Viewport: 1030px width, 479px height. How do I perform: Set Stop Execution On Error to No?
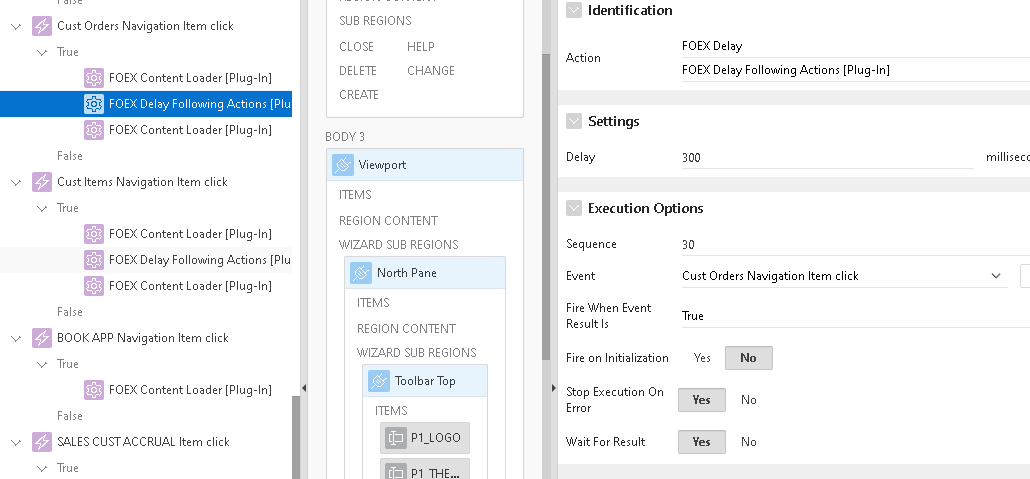(748, 400)
